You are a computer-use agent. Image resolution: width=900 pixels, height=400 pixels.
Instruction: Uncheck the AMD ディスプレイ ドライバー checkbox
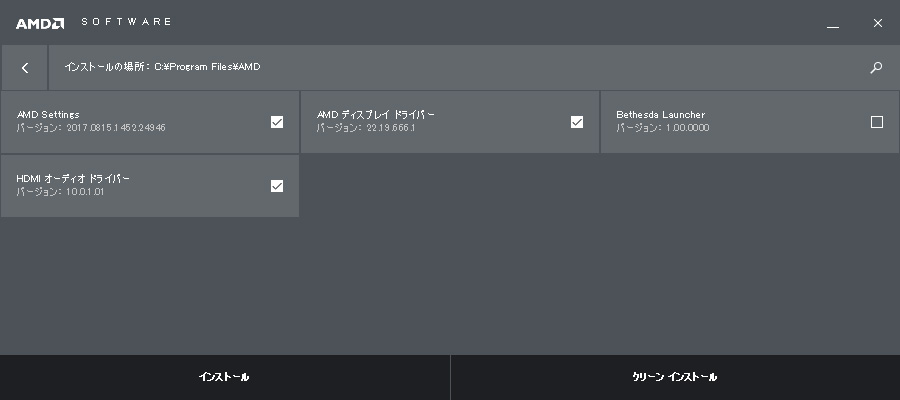(x=577, y=122)
